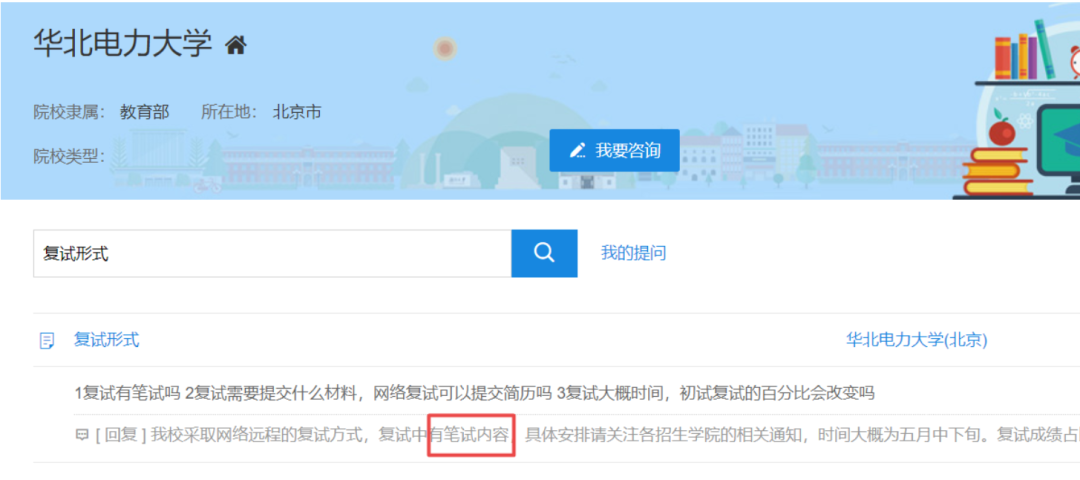Click the 华北电力大学 page heading

pos(123,44)
